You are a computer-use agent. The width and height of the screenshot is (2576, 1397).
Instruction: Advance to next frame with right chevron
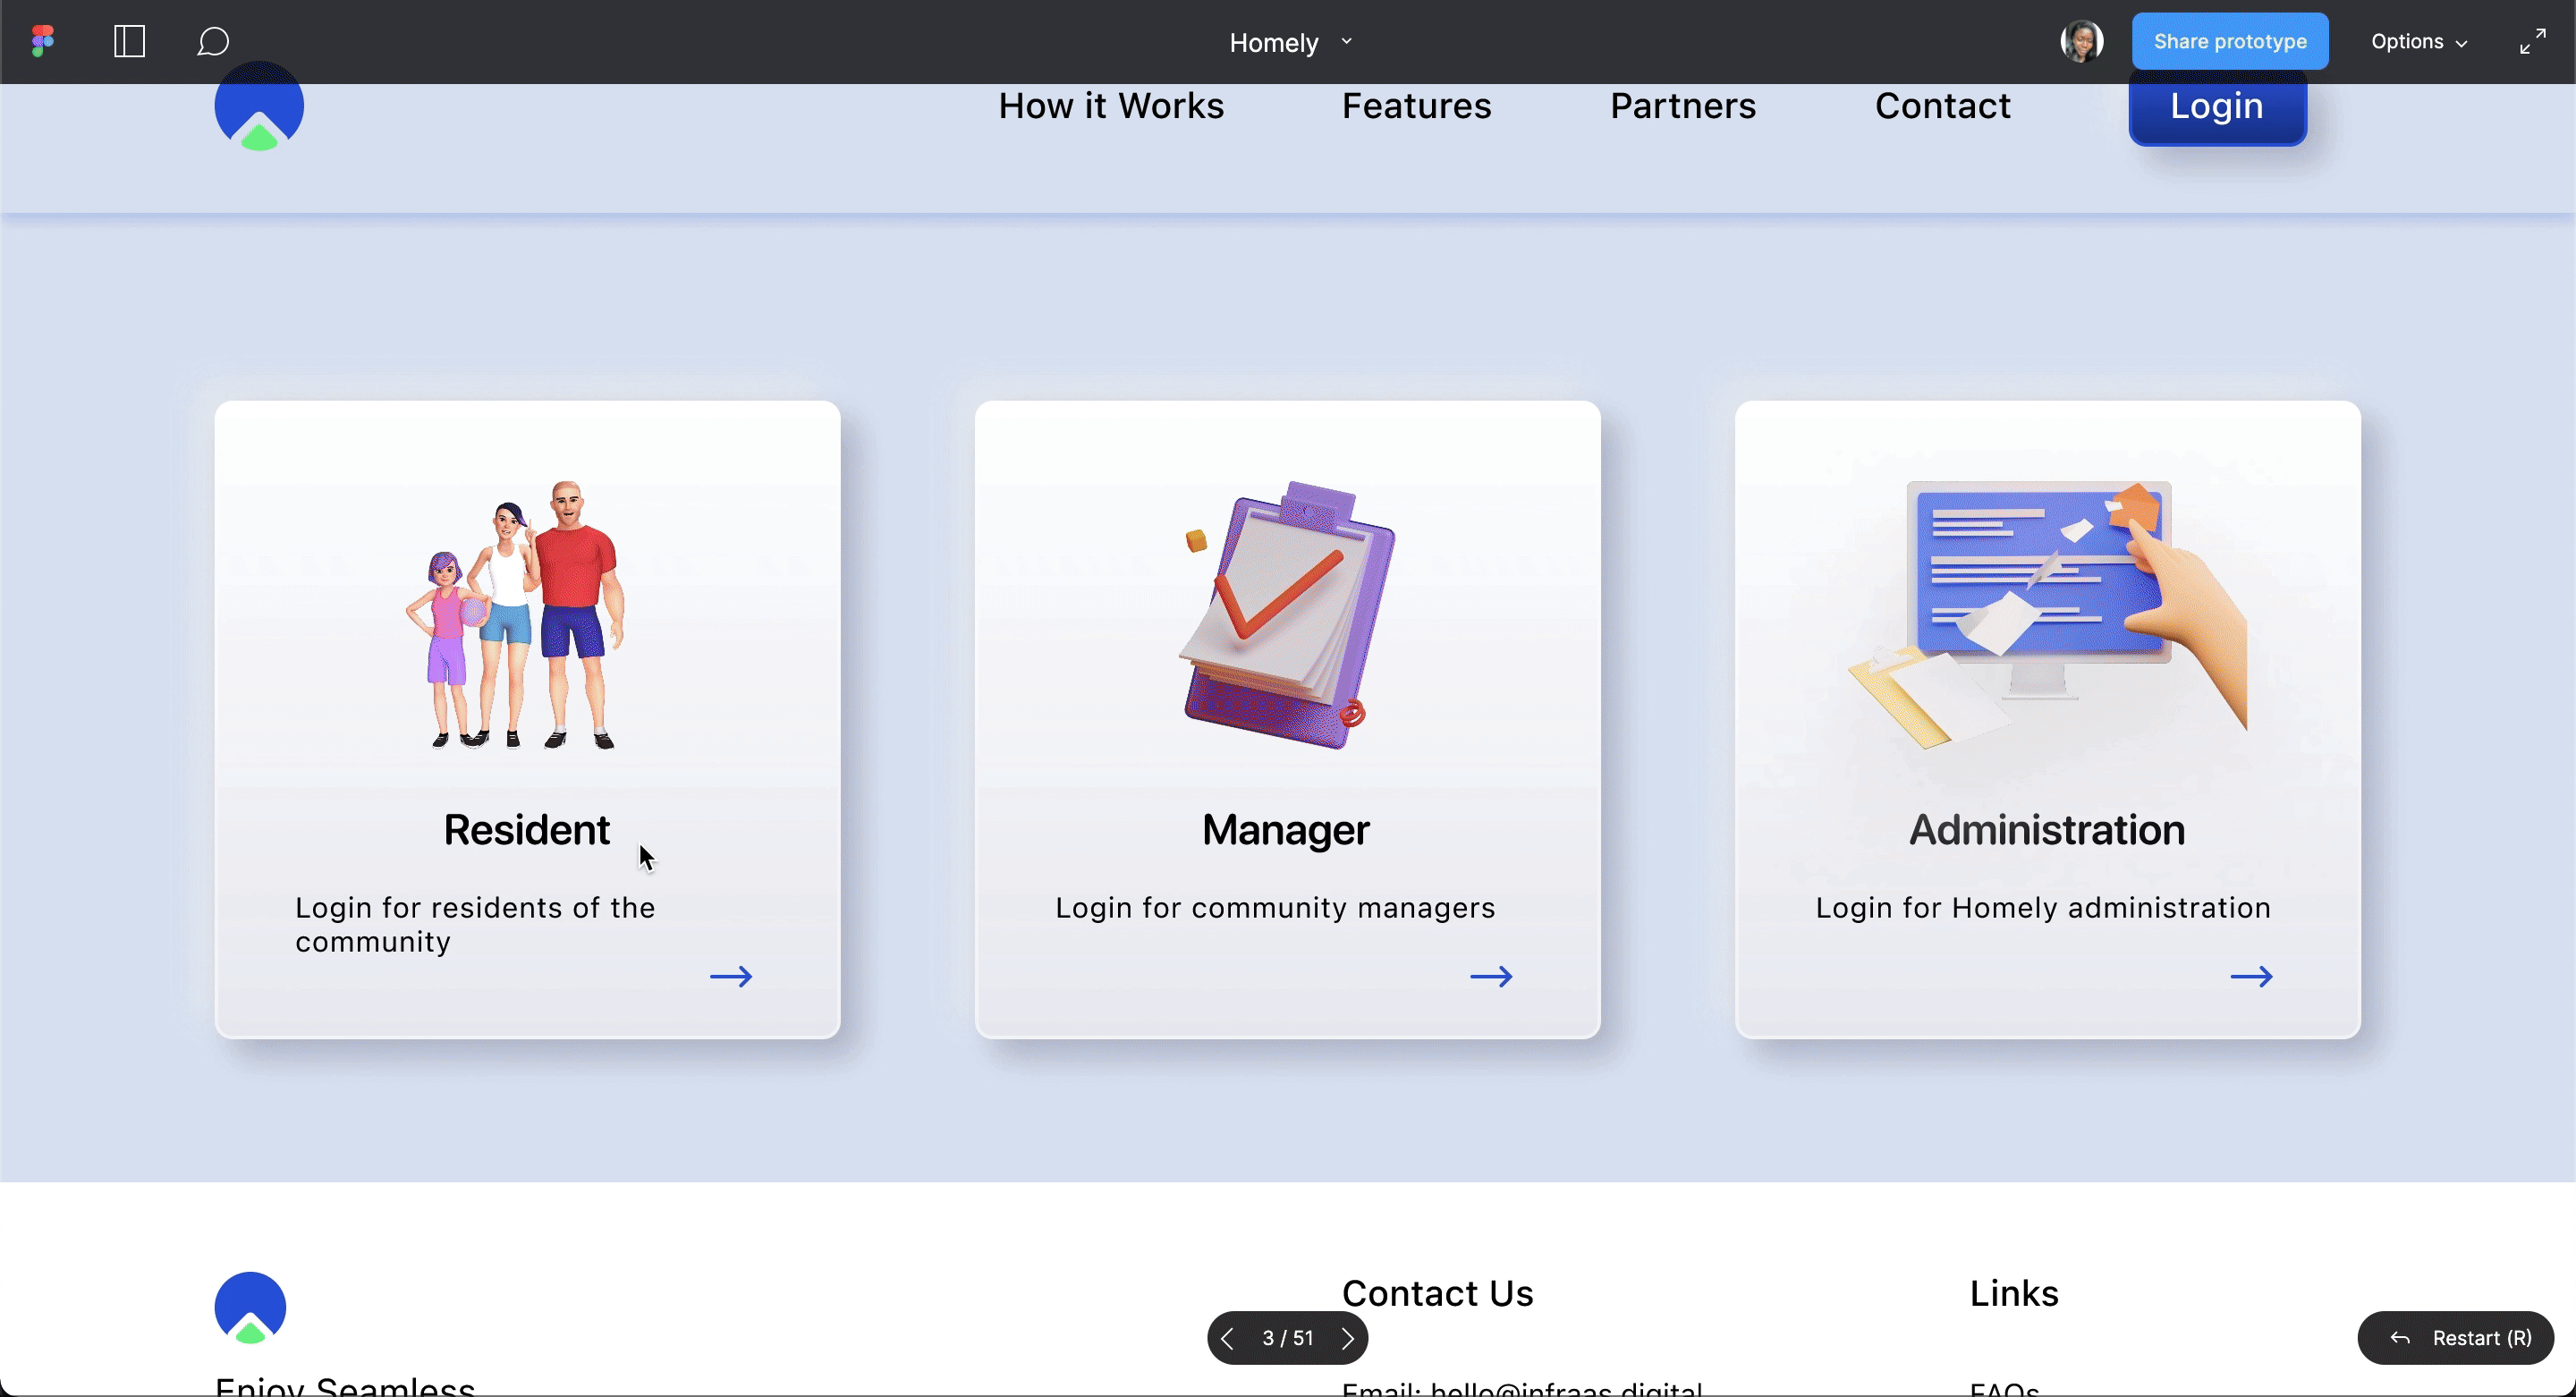tap(1347, 1338)
